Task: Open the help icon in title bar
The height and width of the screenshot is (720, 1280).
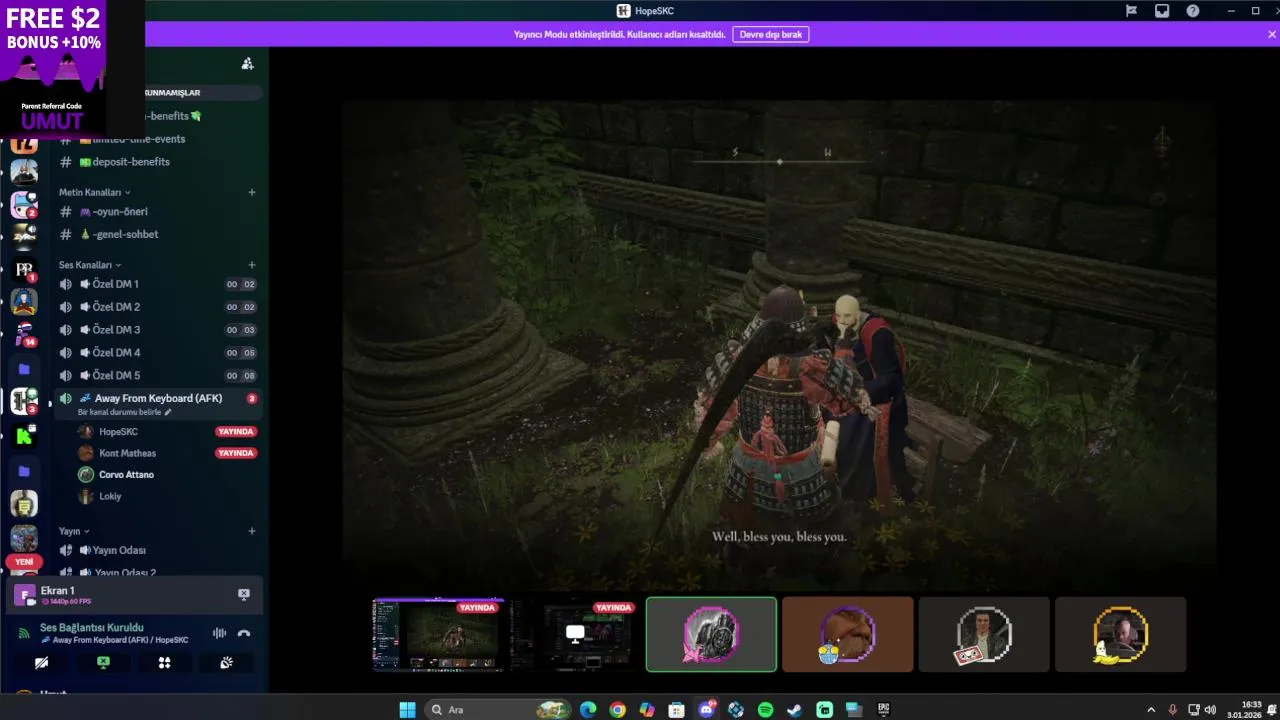Action: point(1193,11)
